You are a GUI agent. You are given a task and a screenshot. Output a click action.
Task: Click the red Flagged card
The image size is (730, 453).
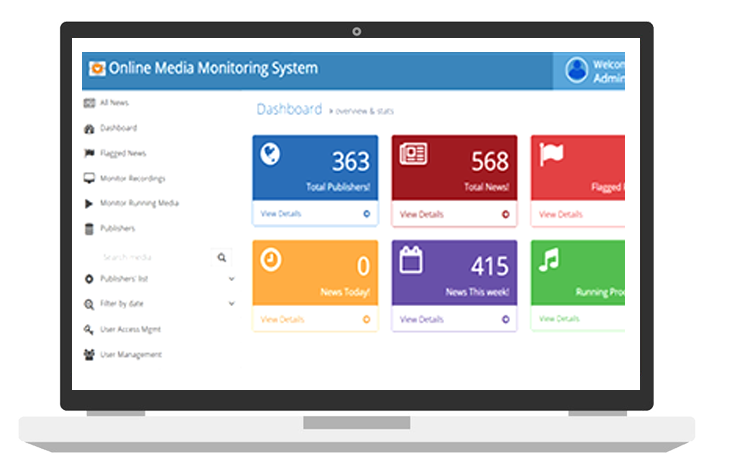coord(577,167)
